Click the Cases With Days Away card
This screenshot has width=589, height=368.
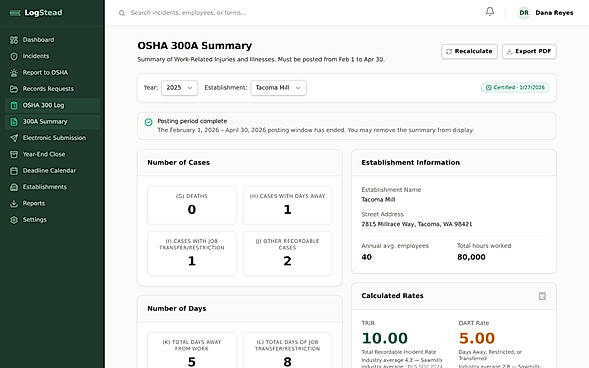[x=287, y=205]
